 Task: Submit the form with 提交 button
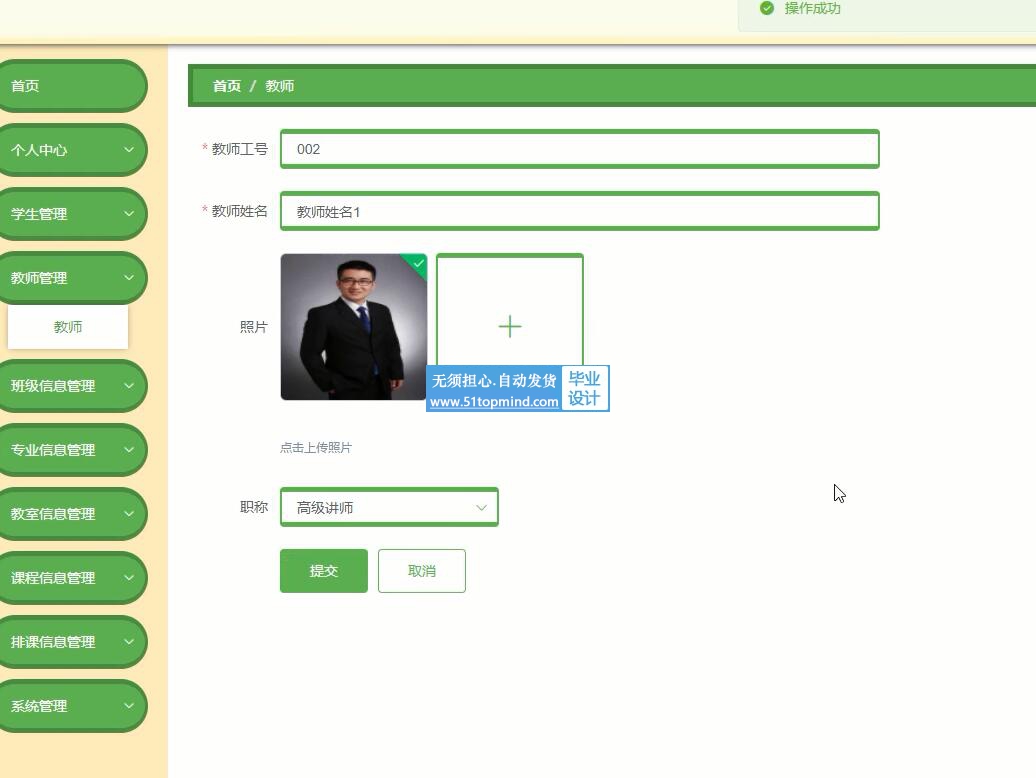coord(324,571)
